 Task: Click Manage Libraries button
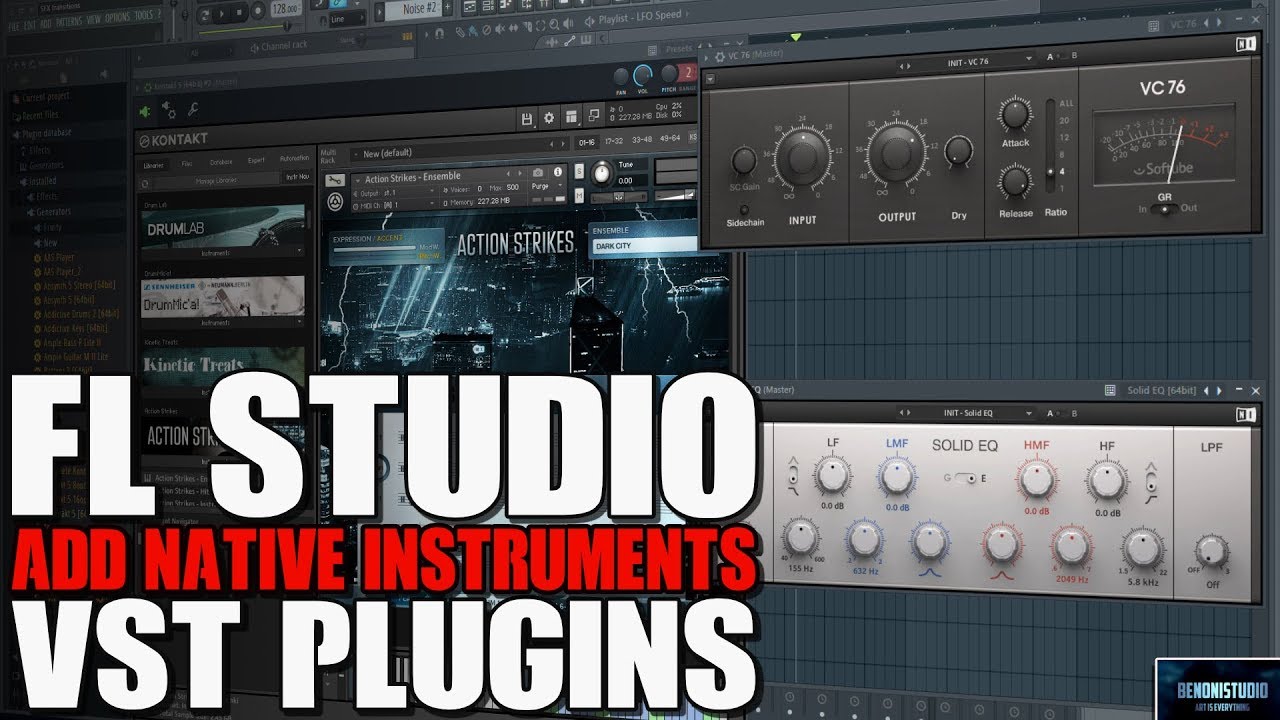pos(215,182)
